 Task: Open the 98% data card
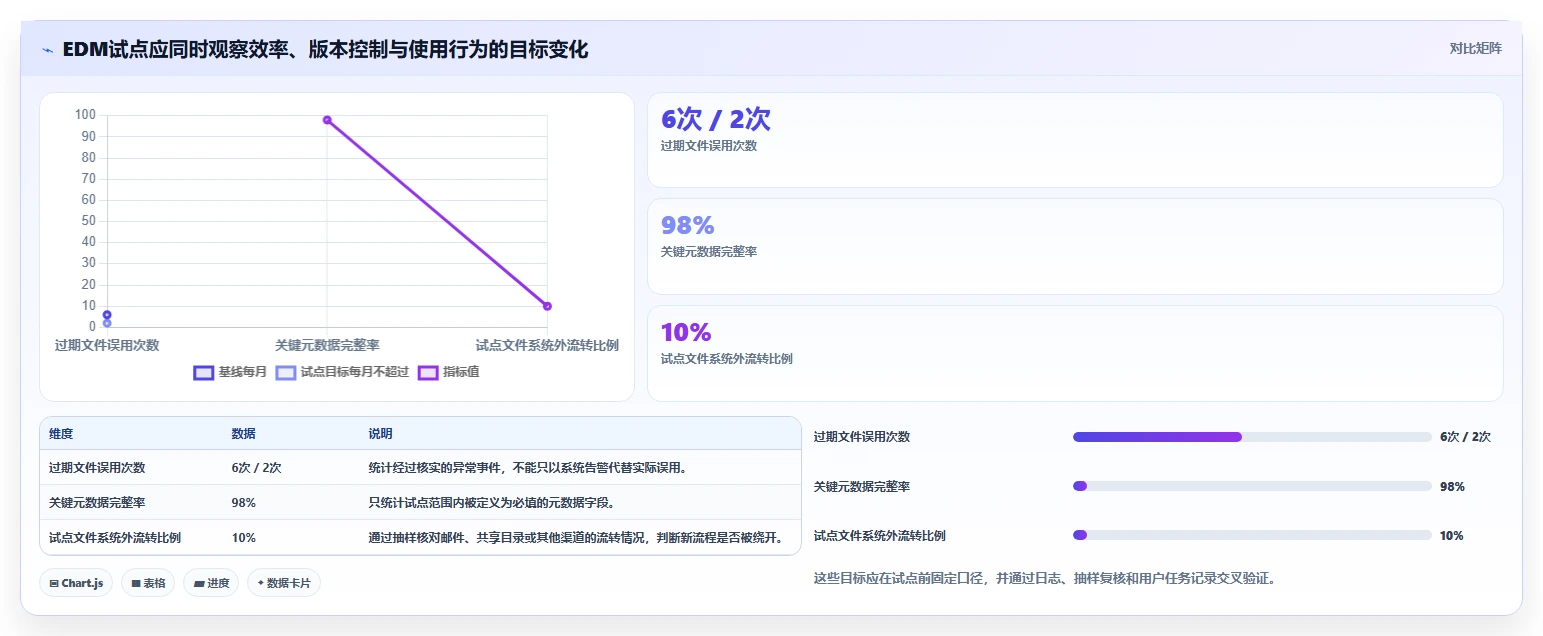pyautogui.click(x=1075, y=246)
